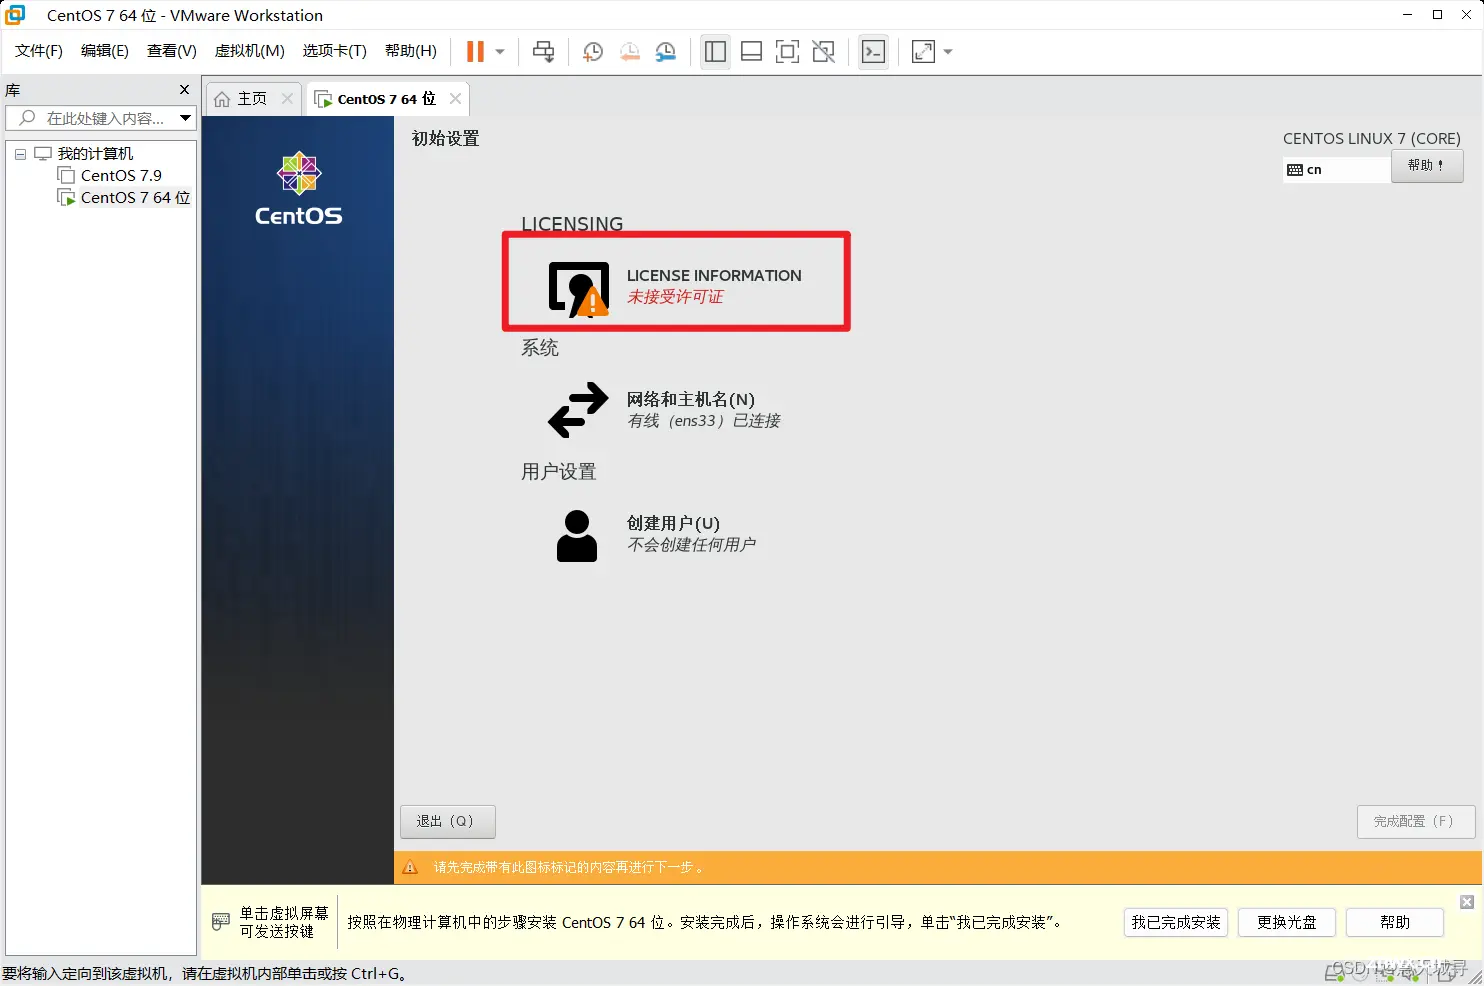Take a snapshot using the clock icon
This screenshot has width=1484, height=986.
coord(592,52)
